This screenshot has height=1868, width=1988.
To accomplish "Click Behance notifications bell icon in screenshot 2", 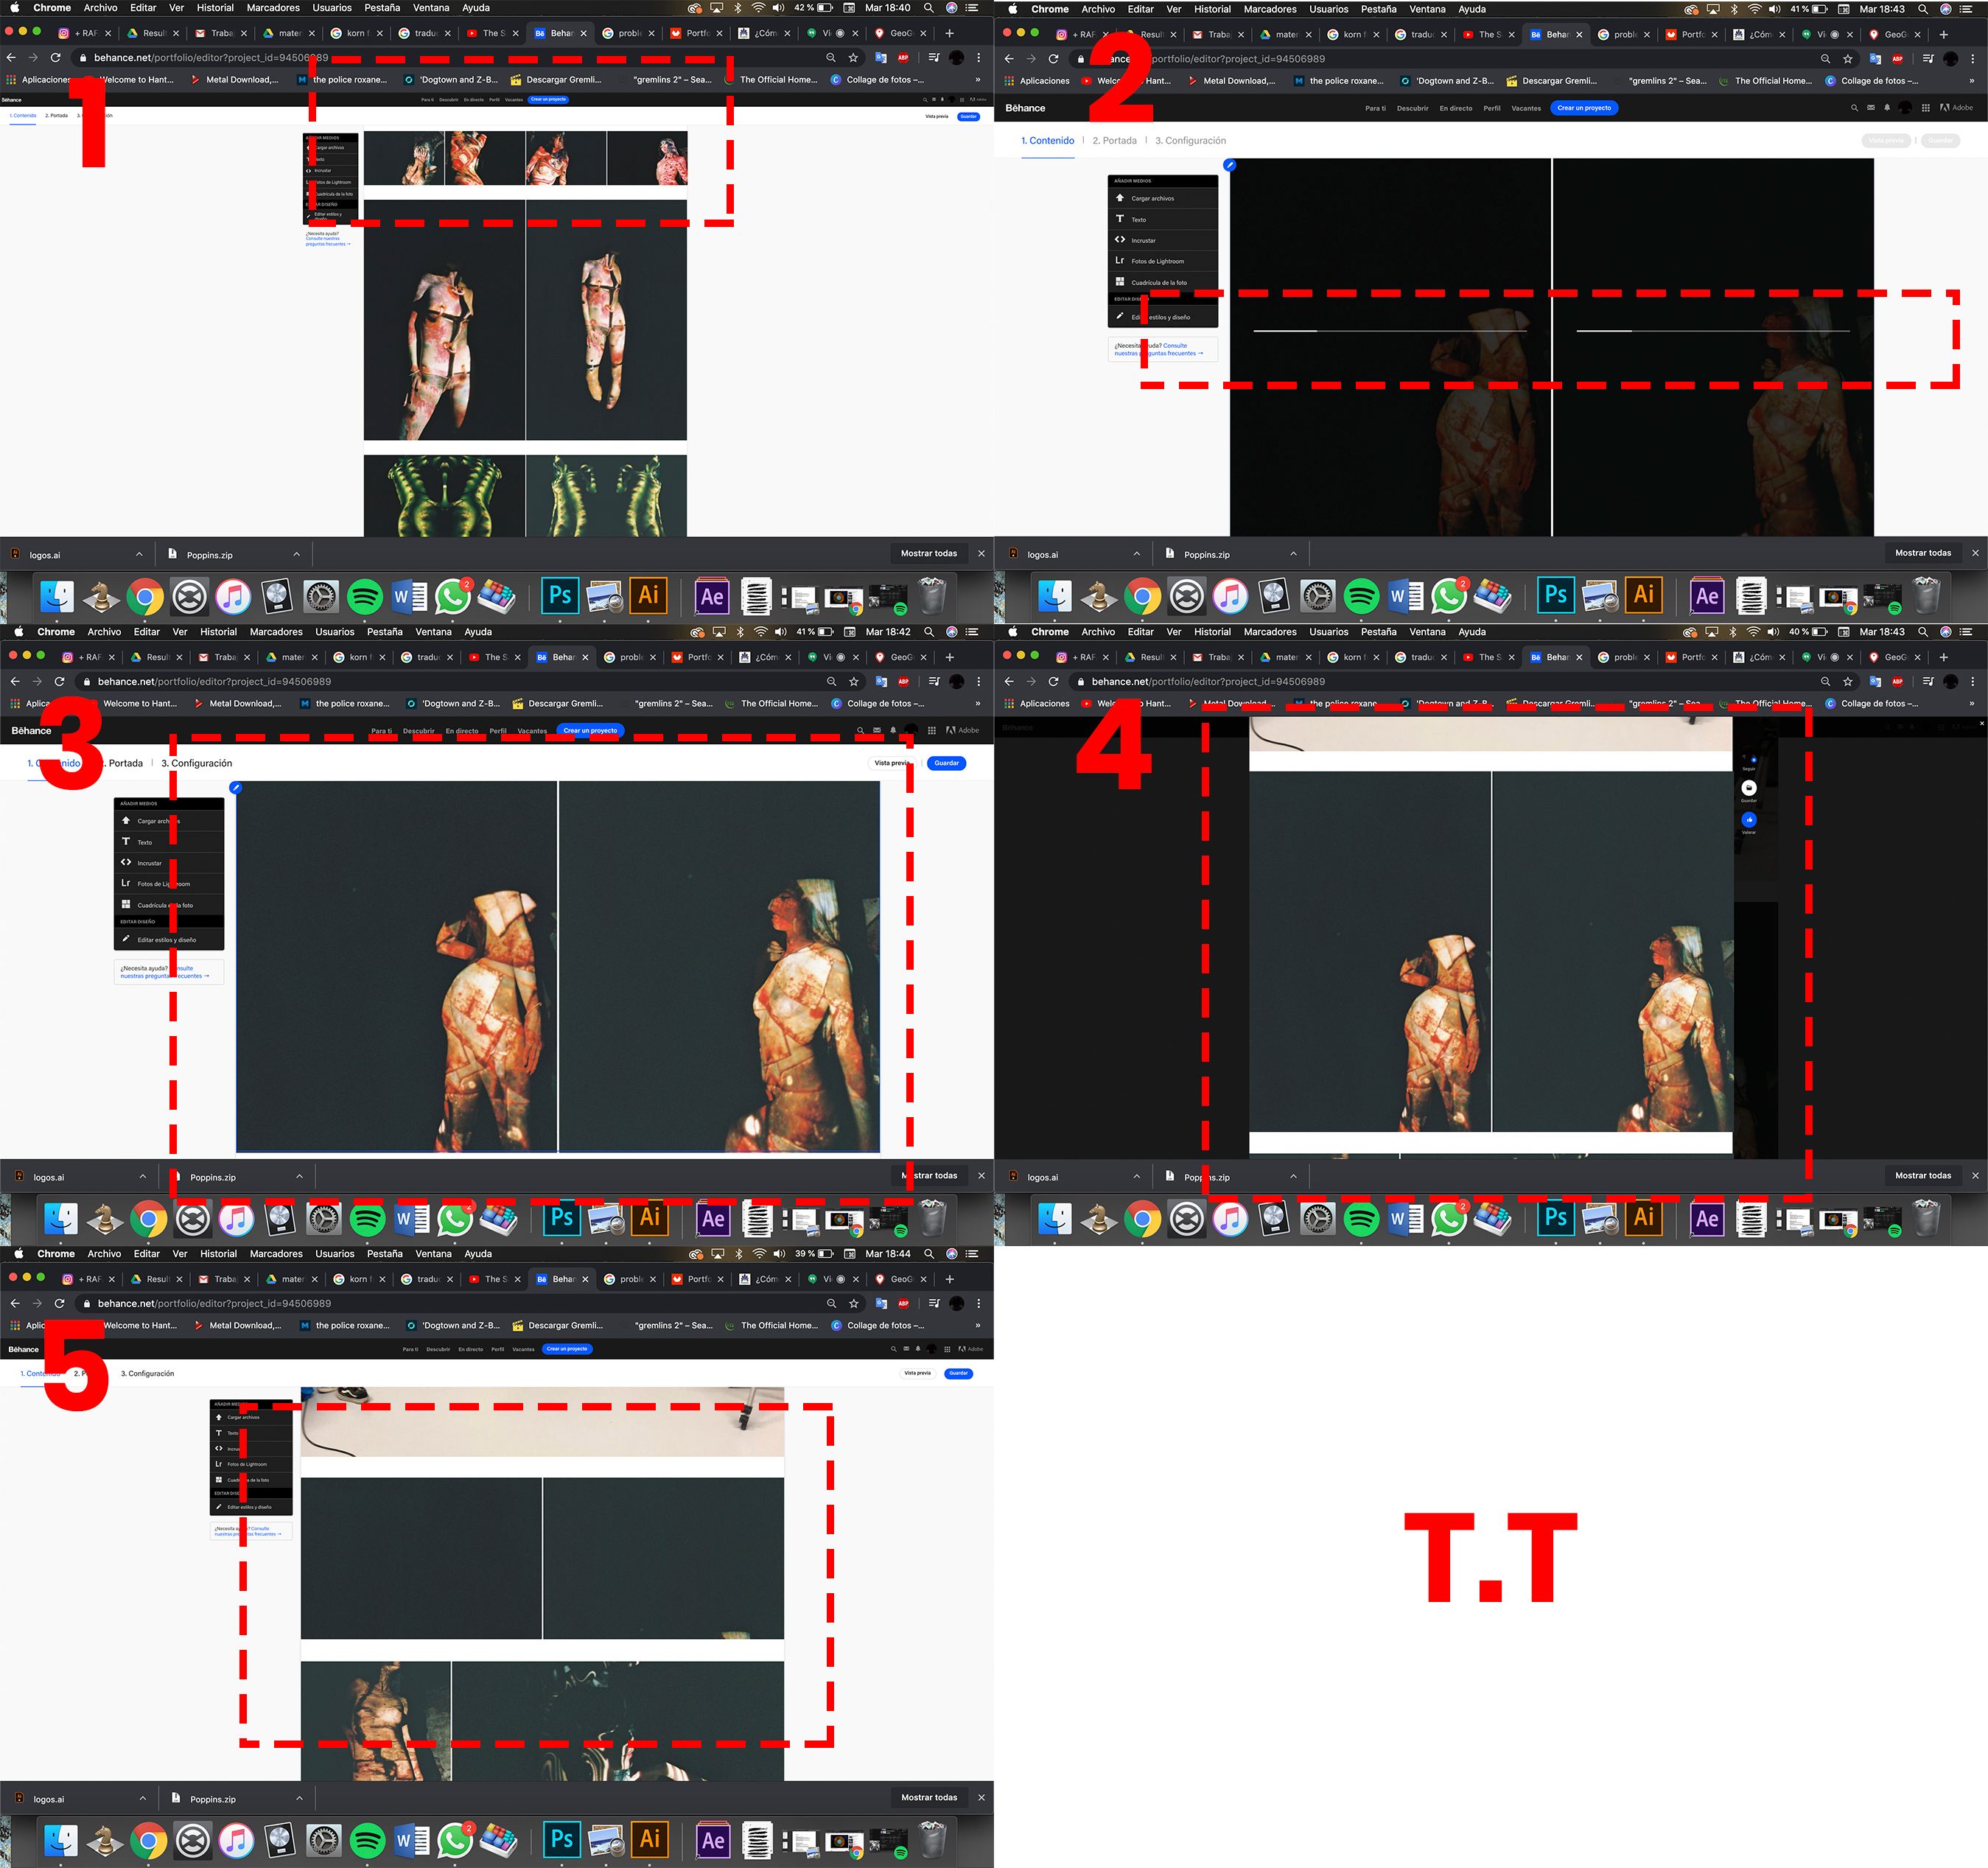I will pos(1887,108).
